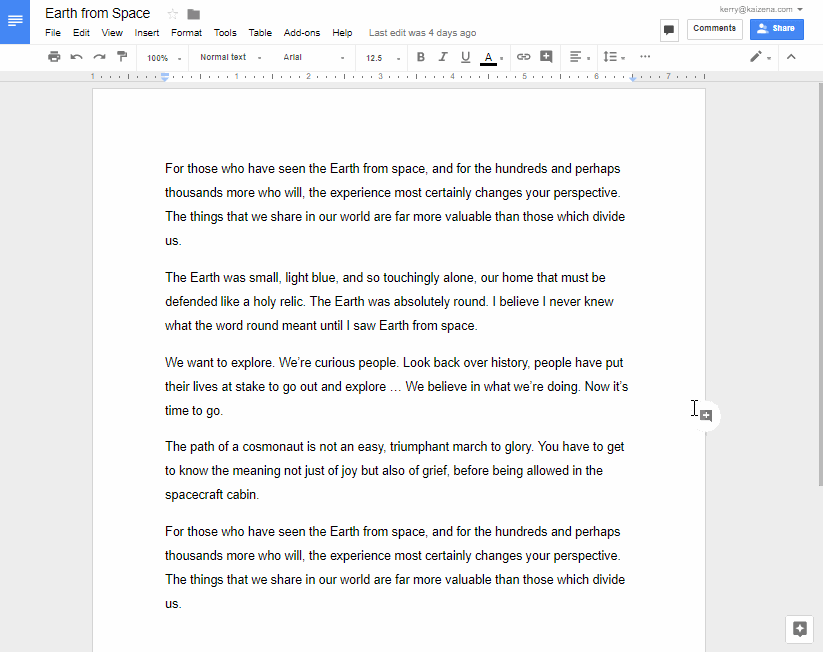Open the Help menu
The height and width of the screenshot is (652, 823).
342,33
